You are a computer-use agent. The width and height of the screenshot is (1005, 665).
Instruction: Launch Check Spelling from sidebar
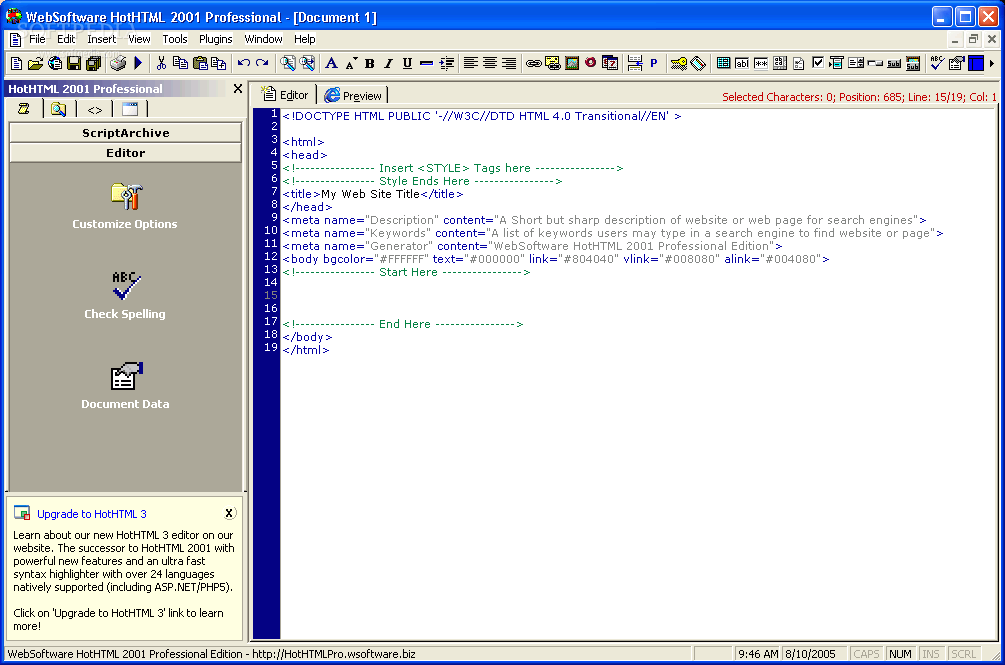click(x=125, y=295)
